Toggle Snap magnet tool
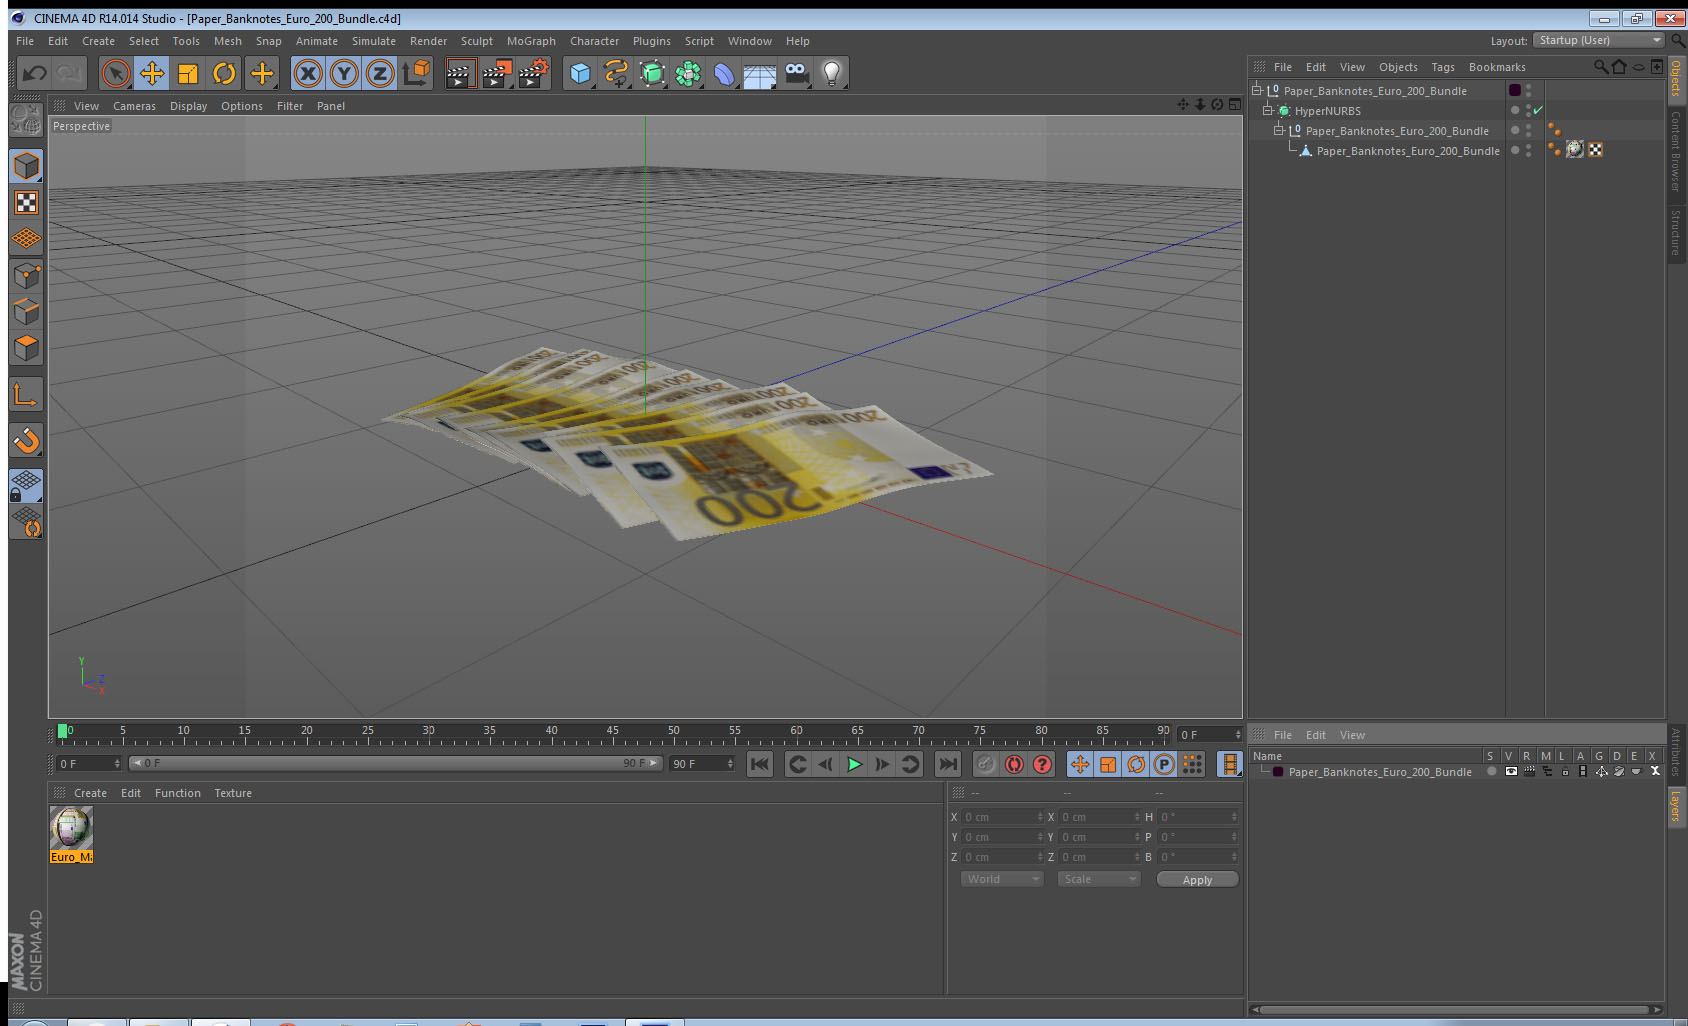Viewport: 1688px width, 1026px height. click(x=26, y=440)
